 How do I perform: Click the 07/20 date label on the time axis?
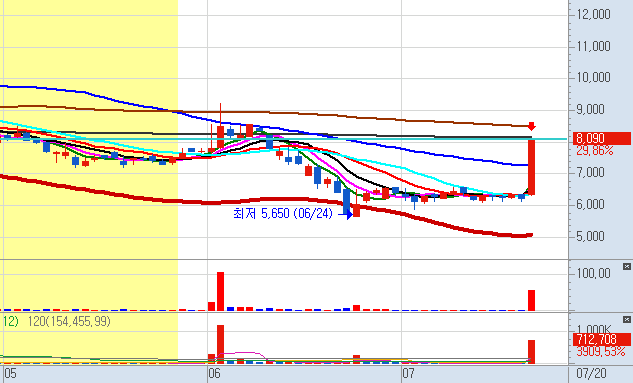[x=591, y=373]
